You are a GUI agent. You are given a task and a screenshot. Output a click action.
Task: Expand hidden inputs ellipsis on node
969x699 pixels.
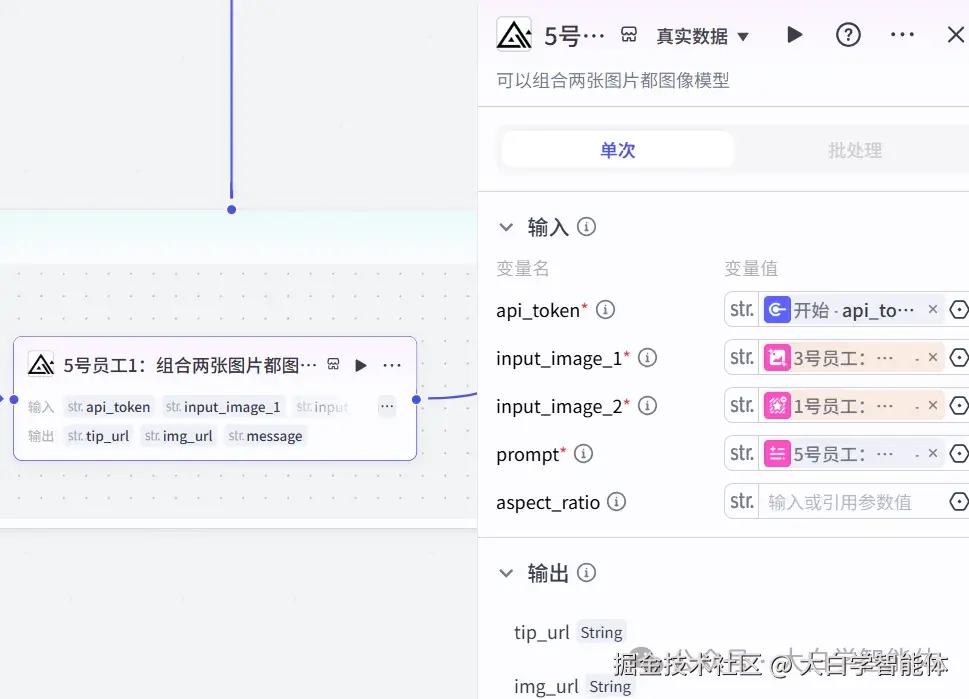pos(387,406)
